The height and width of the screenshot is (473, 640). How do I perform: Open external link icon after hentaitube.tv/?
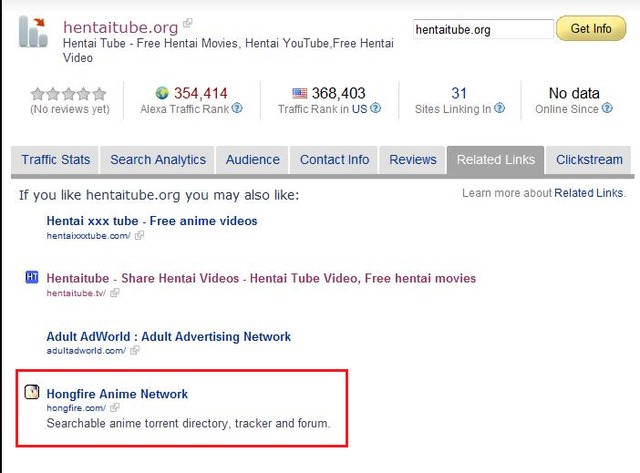(x=115, y=293)
